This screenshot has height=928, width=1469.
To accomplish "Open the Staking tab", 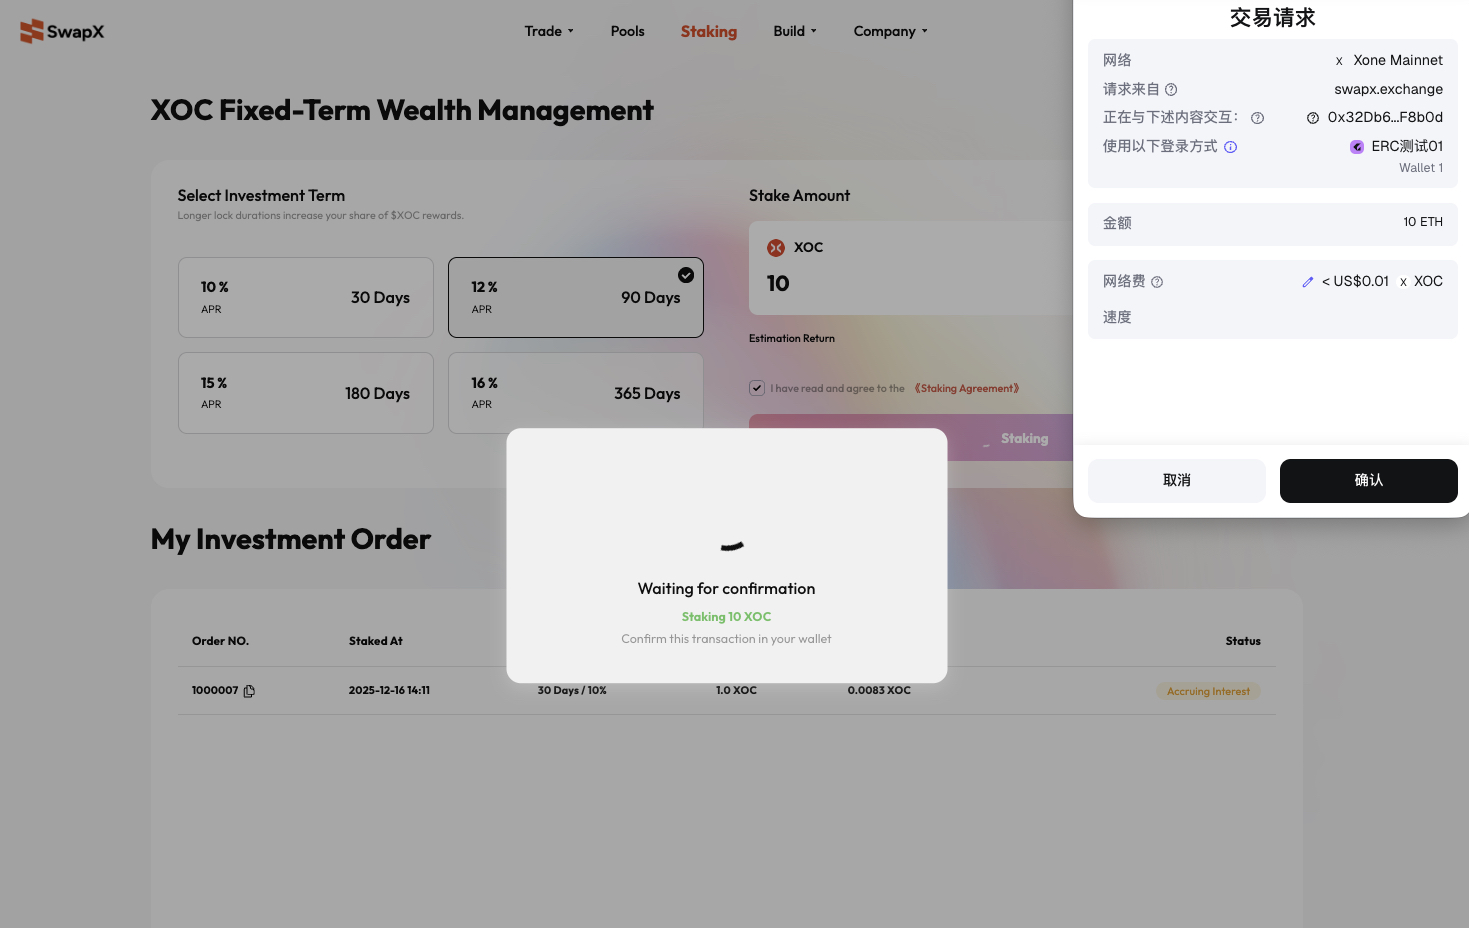I will point(708,31).
